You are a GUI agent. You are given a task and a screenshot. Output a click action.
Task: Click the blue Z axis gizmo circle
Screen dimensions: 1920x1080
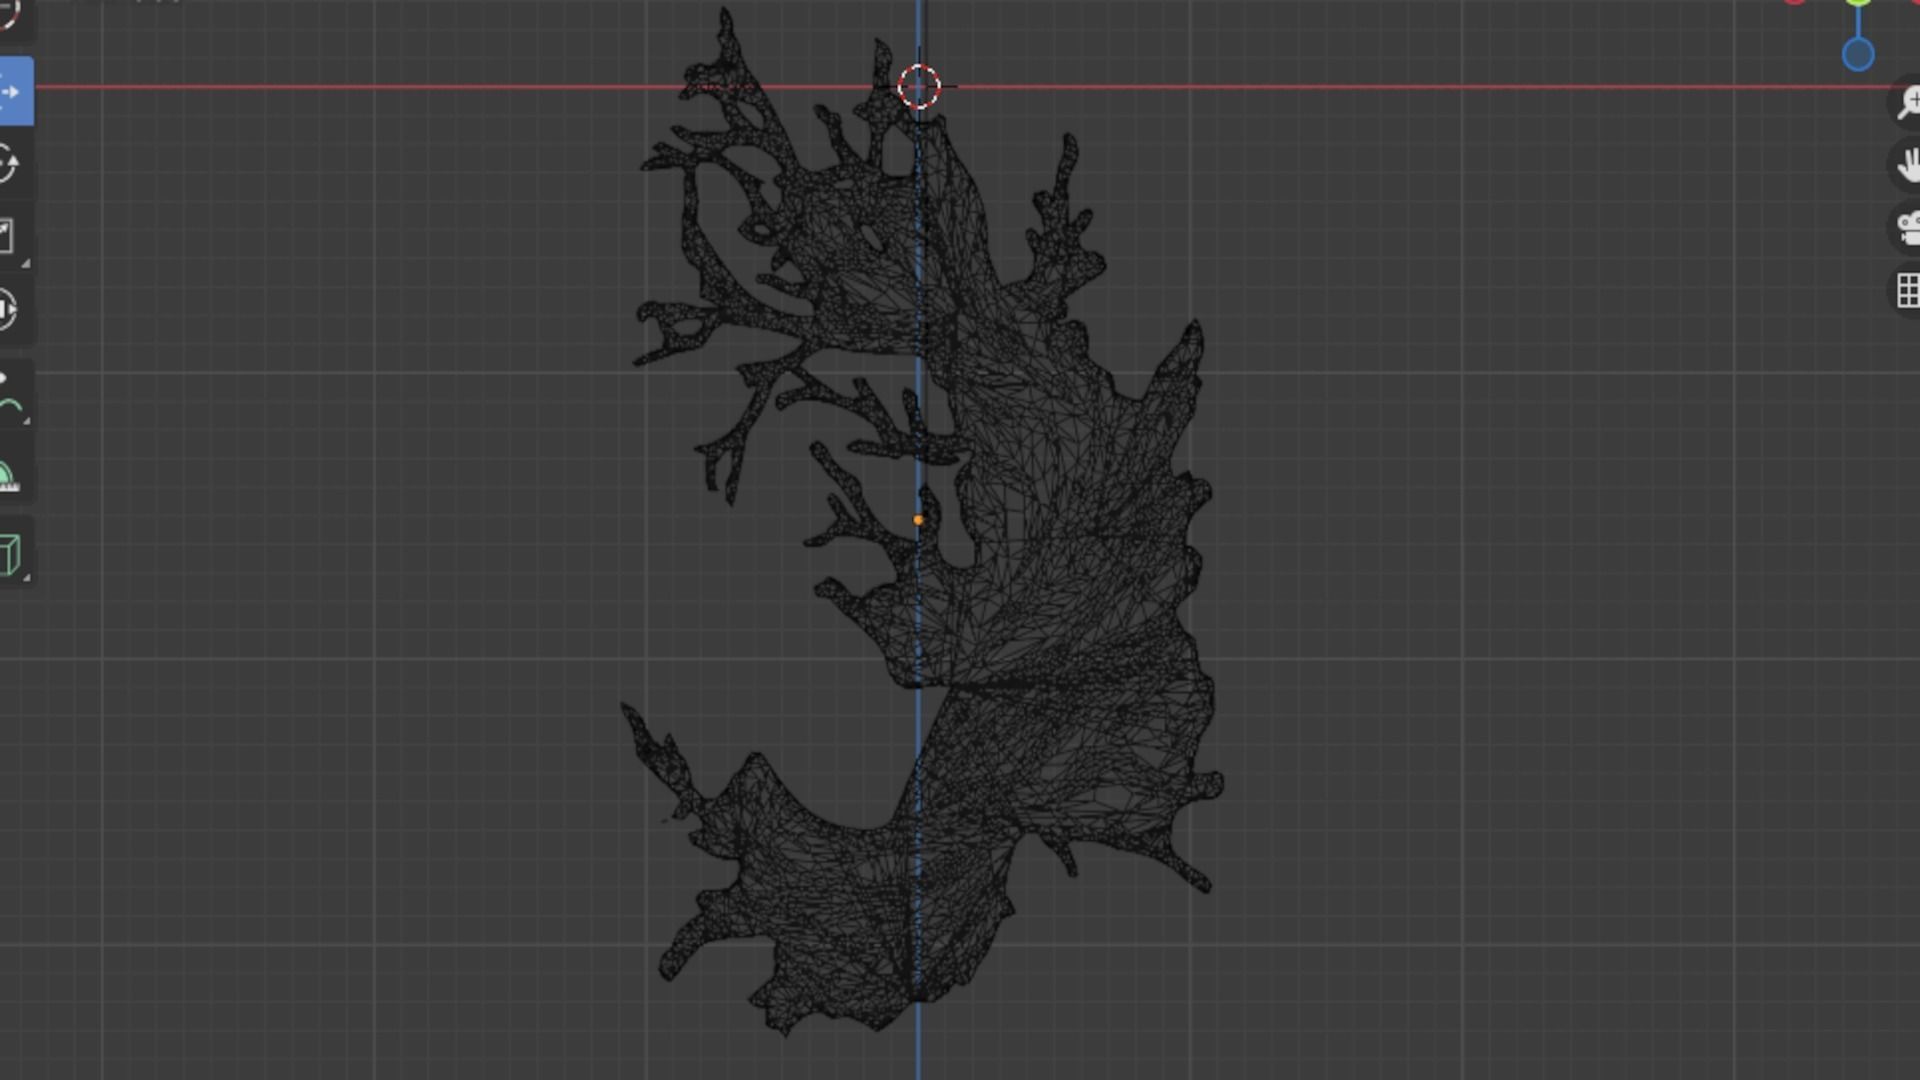pos(1858,54)
